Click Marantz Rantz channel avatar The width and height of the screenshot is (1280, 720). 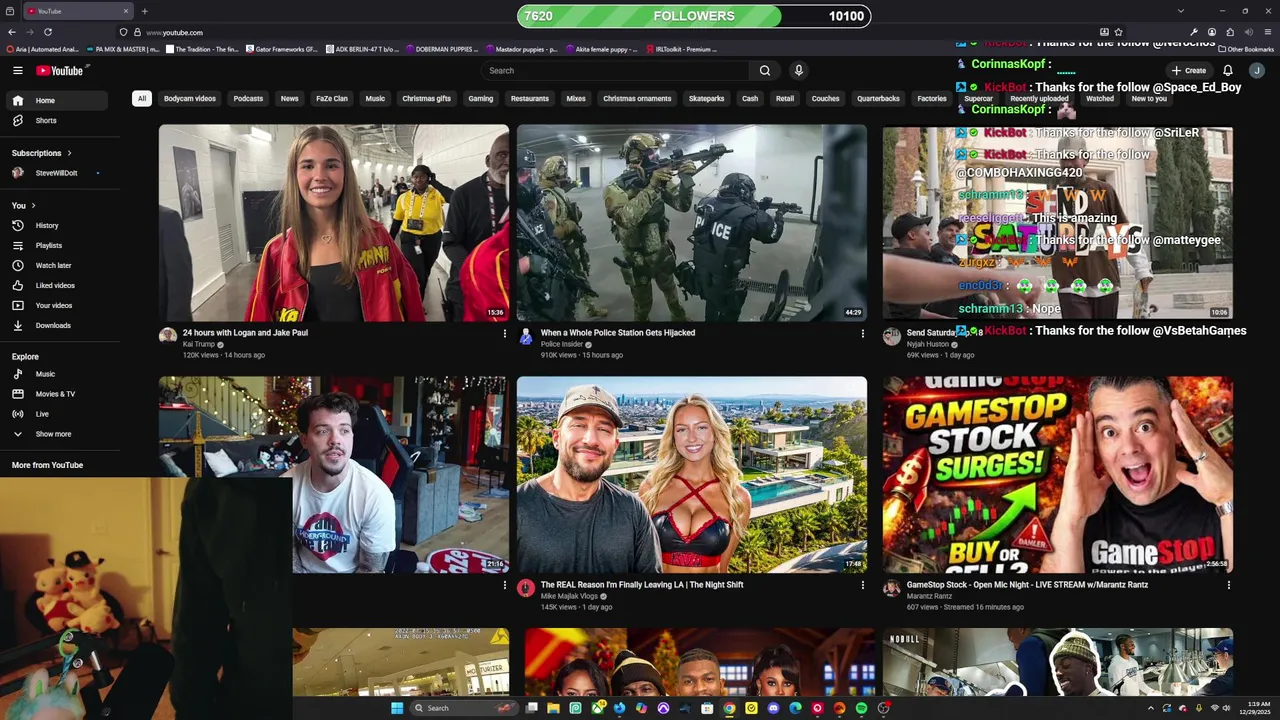tap(892, 588)
